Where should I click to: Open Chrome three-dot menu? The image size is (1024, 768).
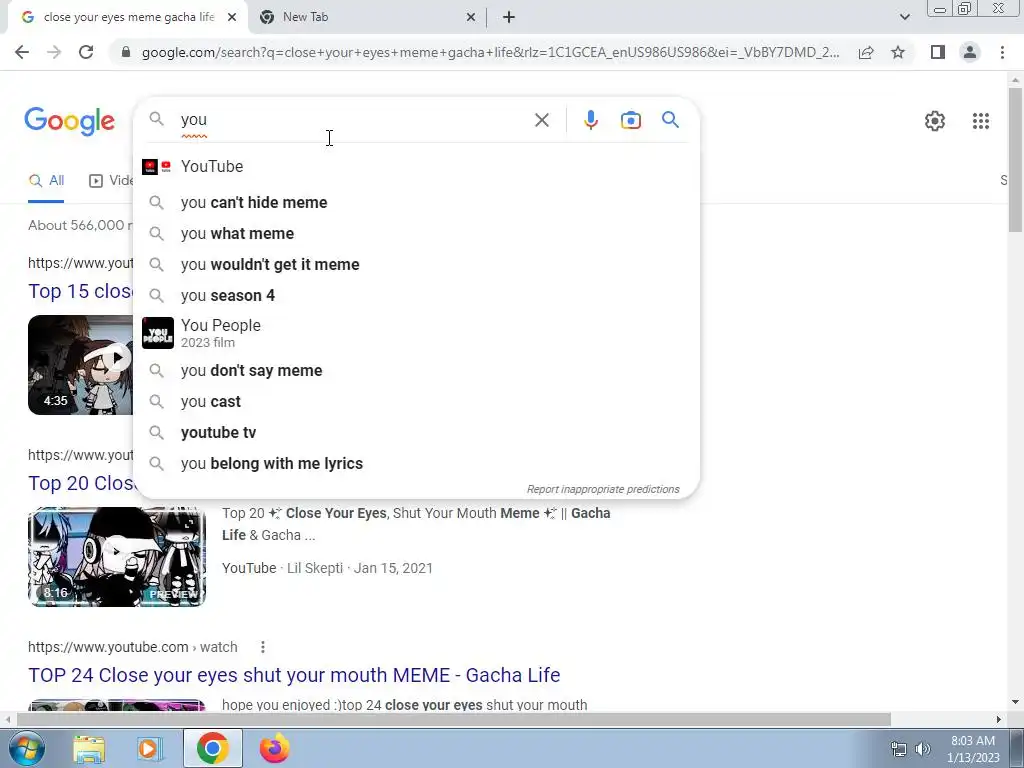[x=1002, y=52]
